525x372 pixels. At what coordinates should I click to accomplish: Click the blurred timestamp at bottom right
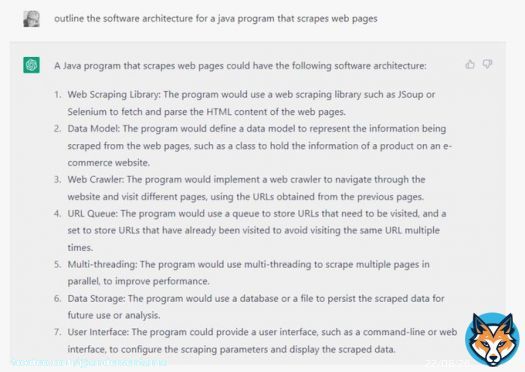point(447,363)
